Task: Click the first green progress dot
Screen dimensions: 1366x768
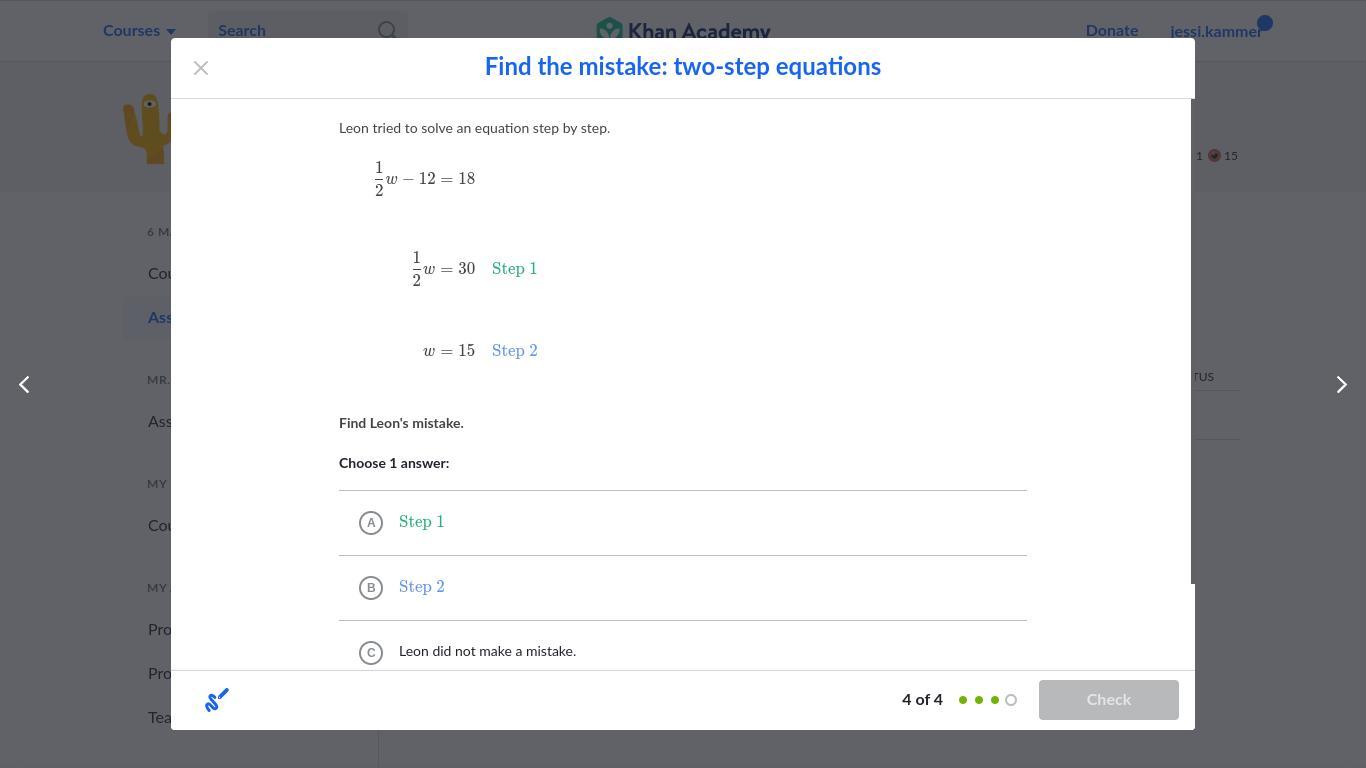Action: (963, 700)
